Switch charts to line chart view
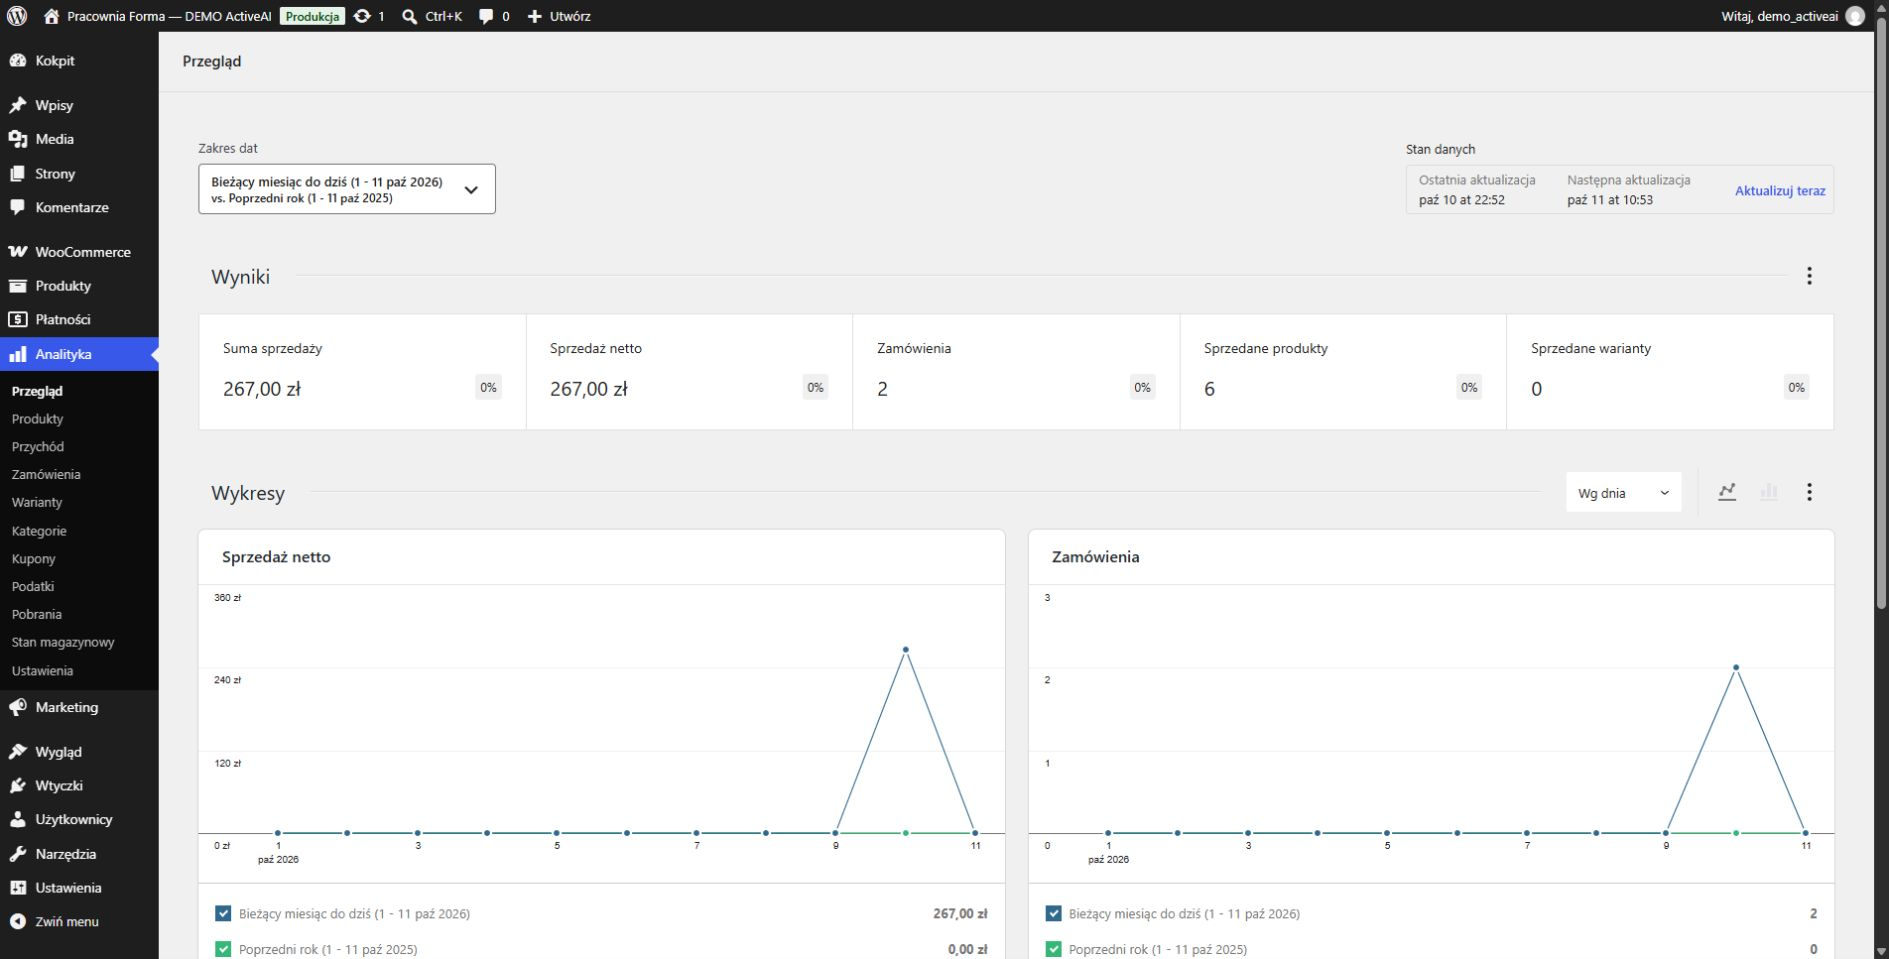Viewport: 1889px width, 959px height. (x=1727, y=492)
